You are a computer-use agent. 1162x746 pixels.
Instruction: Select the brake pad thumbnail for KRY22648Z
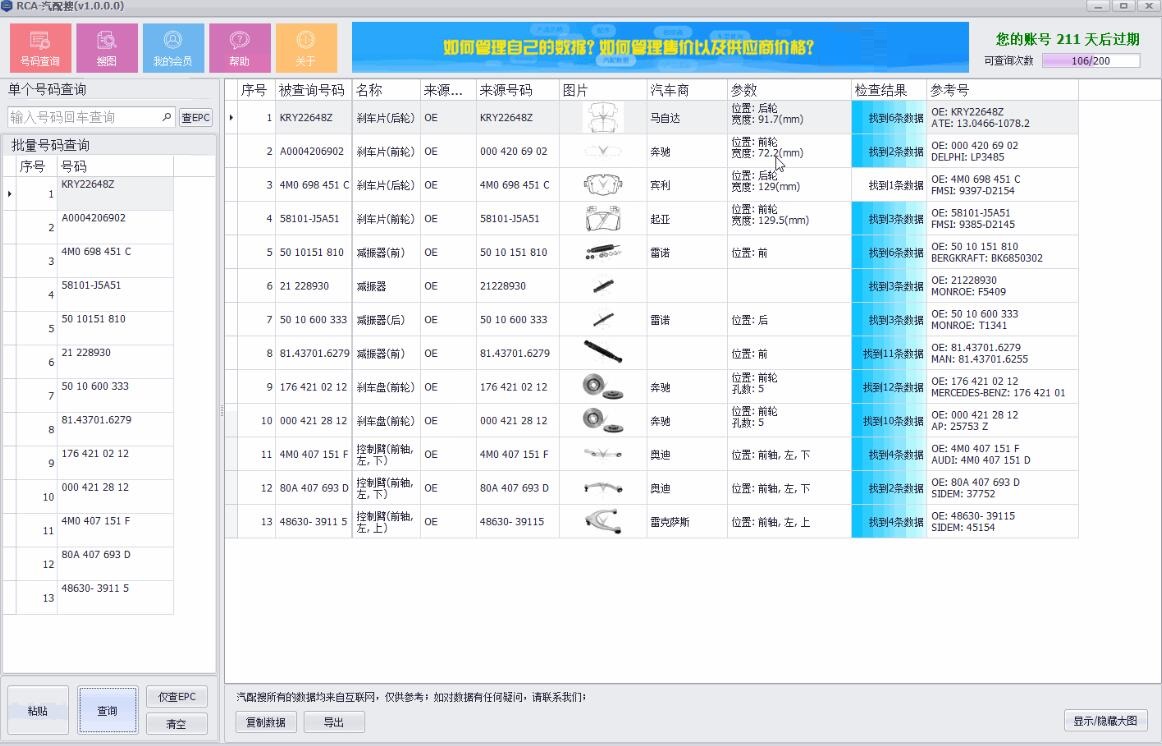(x=603, y=118)
